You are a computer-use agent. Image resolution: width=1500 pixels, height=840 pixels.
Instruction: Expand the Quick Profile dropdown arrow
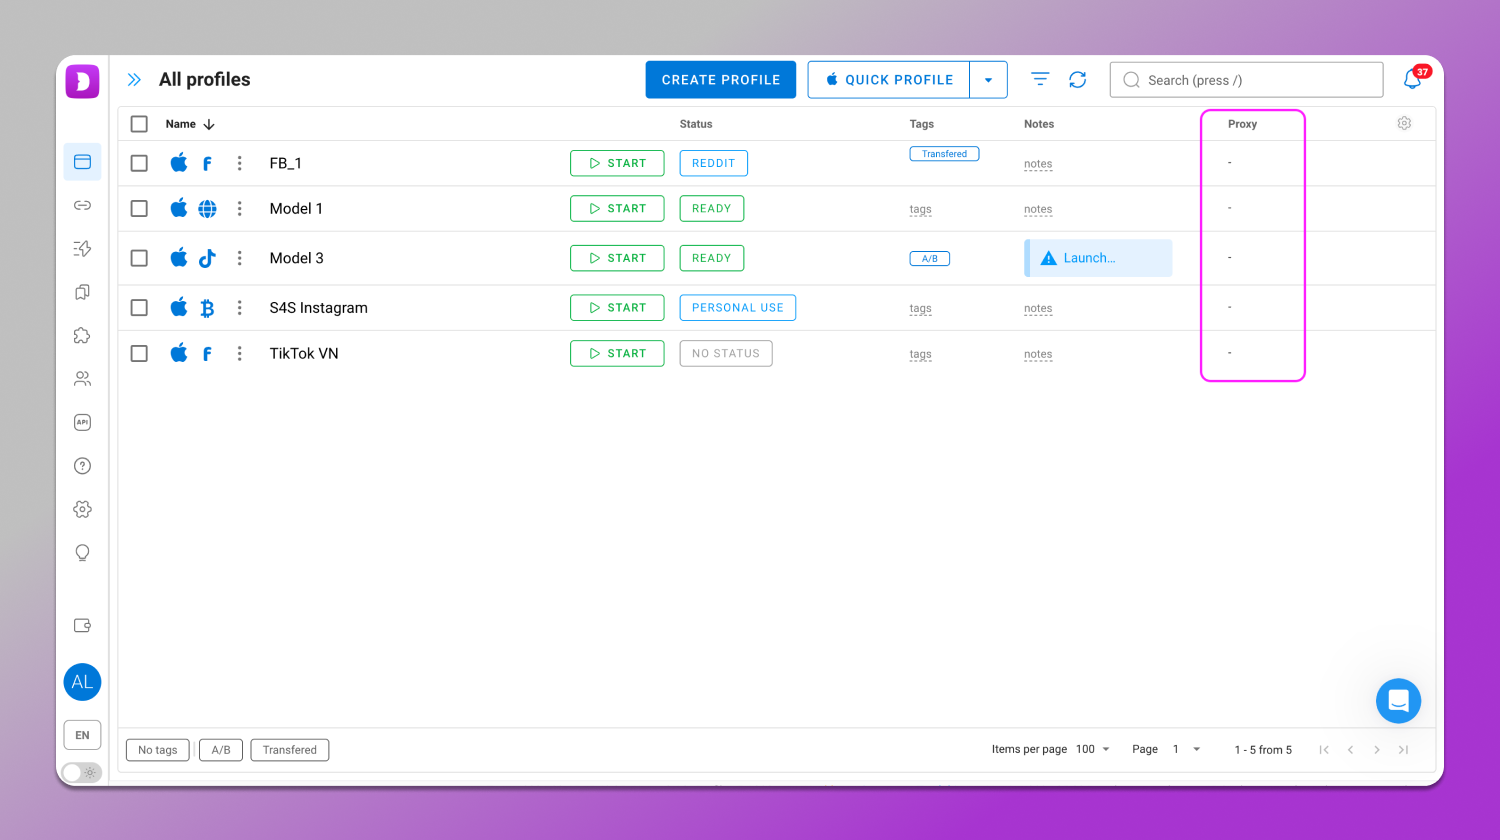tap(988, 80)
